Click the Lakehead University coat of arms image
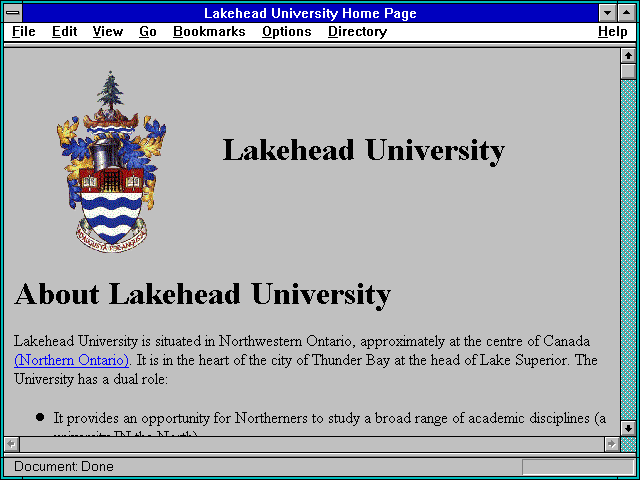The image size is (640, 480). point(111,162)
